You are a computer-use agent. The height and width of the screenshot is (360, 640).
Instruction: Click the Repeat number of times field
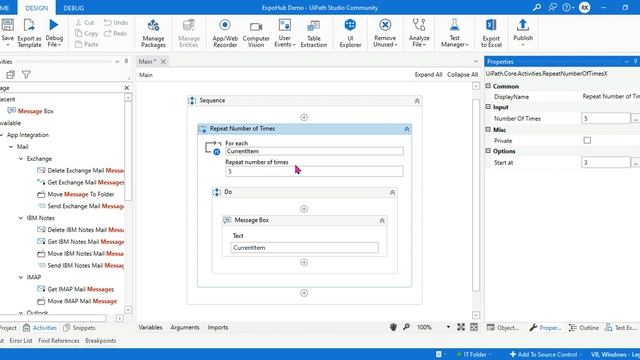(314, 171)
